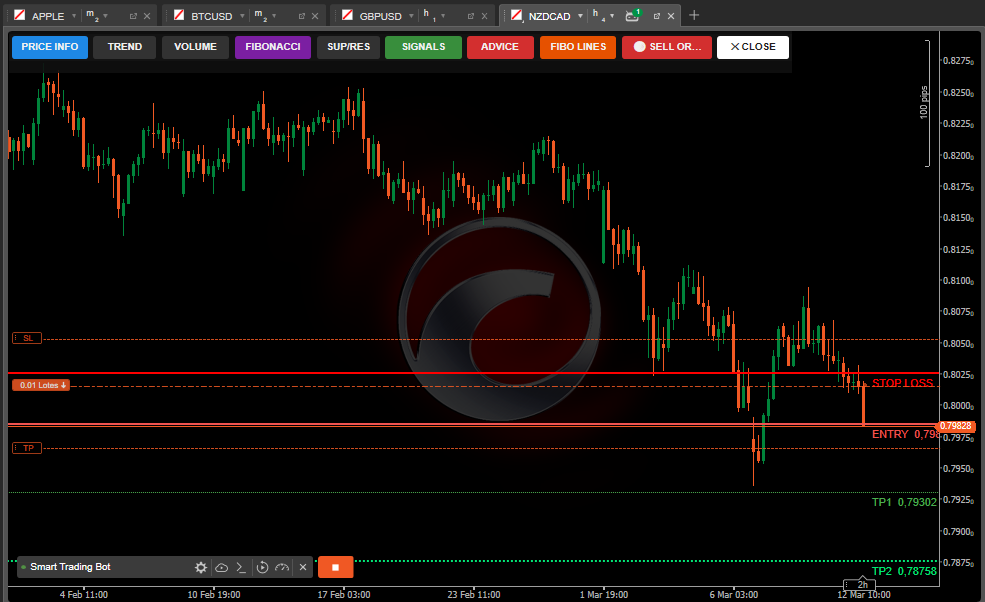Open the h4 timeframe dropdown
The image size is (985, 602).
pyautogui.click(x=614, y=16)
